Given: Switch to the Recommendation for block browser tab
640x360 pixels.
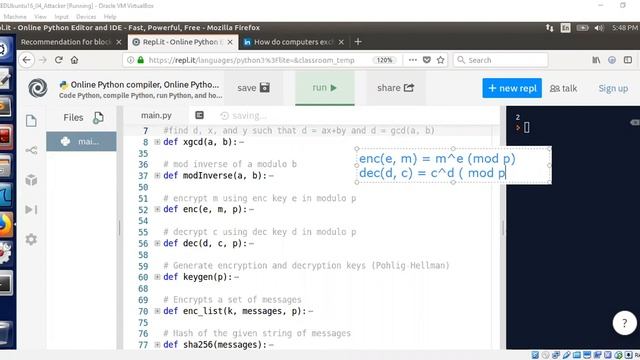Looking at the screenshot, I should (x=66, y=42).
